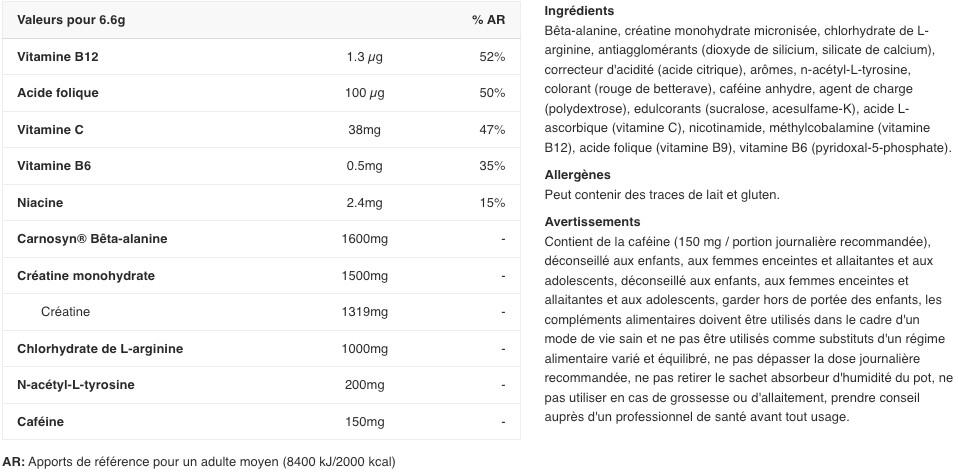Click the Avertissements heading
Screen dimensions: 958x474
[592, 222]
